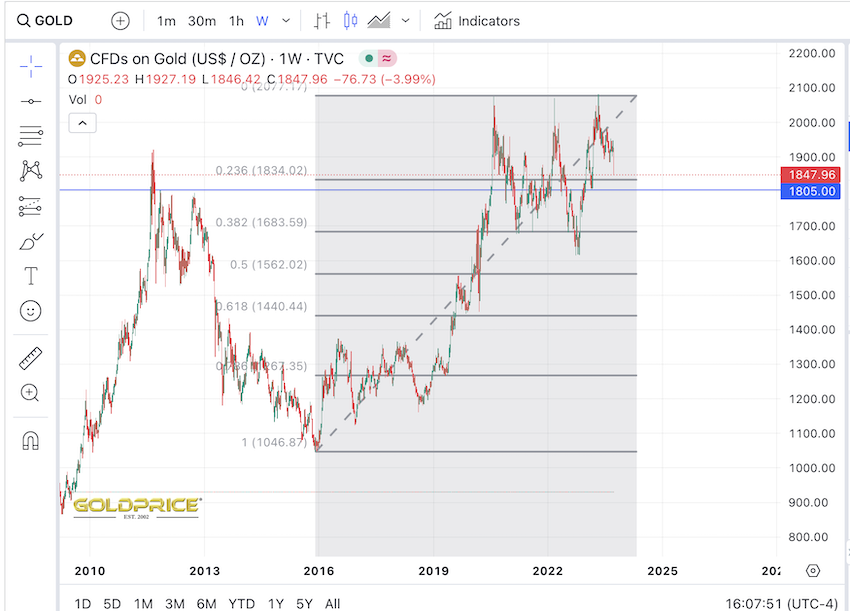This screenshot has width=850, height=611.
Task: Choose the area chart style icon
Action: [379, 21]
